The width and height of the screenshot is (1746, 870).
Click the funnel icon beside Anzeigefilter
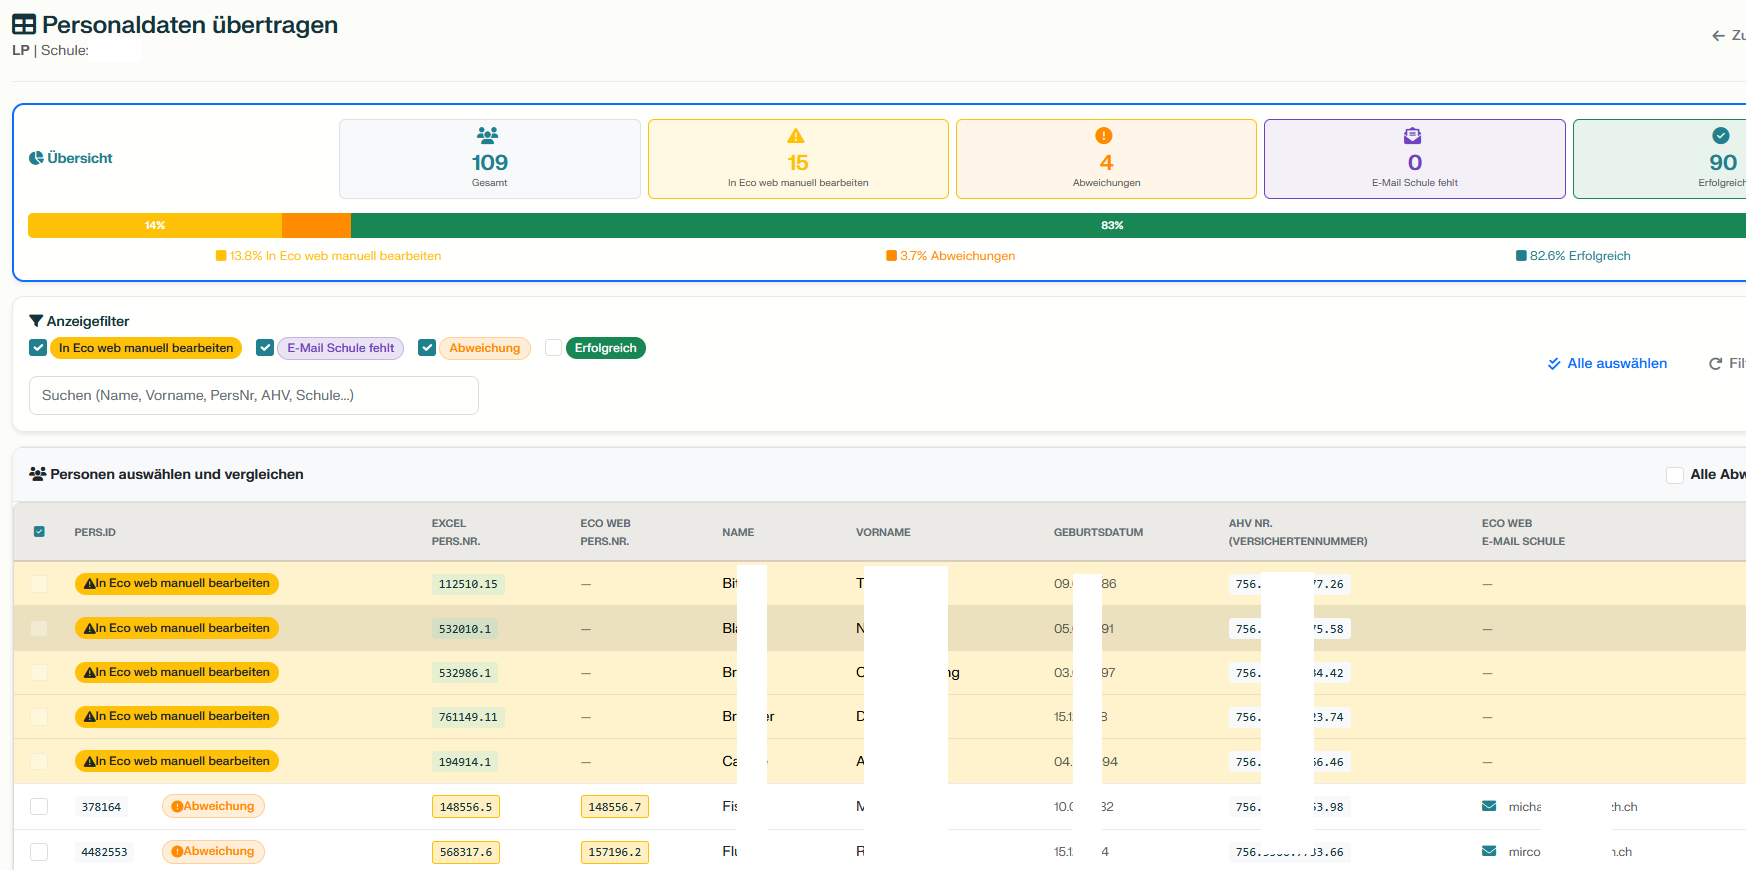tap(36, 321)
